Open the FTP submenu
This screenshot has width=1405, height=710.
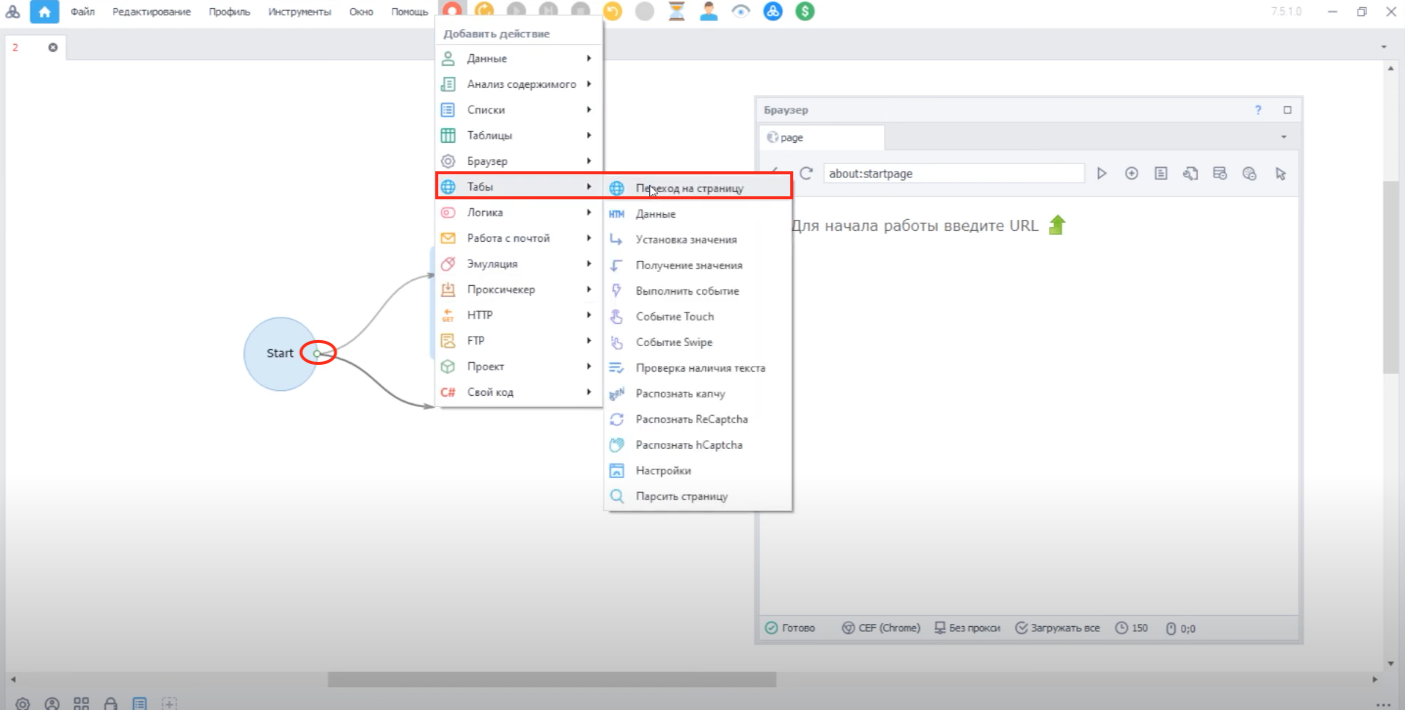519,341
